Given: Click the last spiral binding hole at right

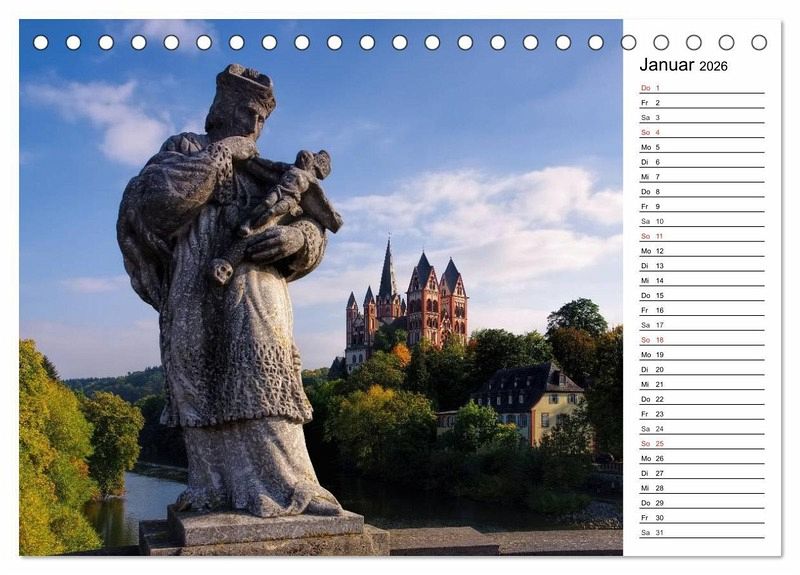Looking at the screenshot, I should 759,42.
